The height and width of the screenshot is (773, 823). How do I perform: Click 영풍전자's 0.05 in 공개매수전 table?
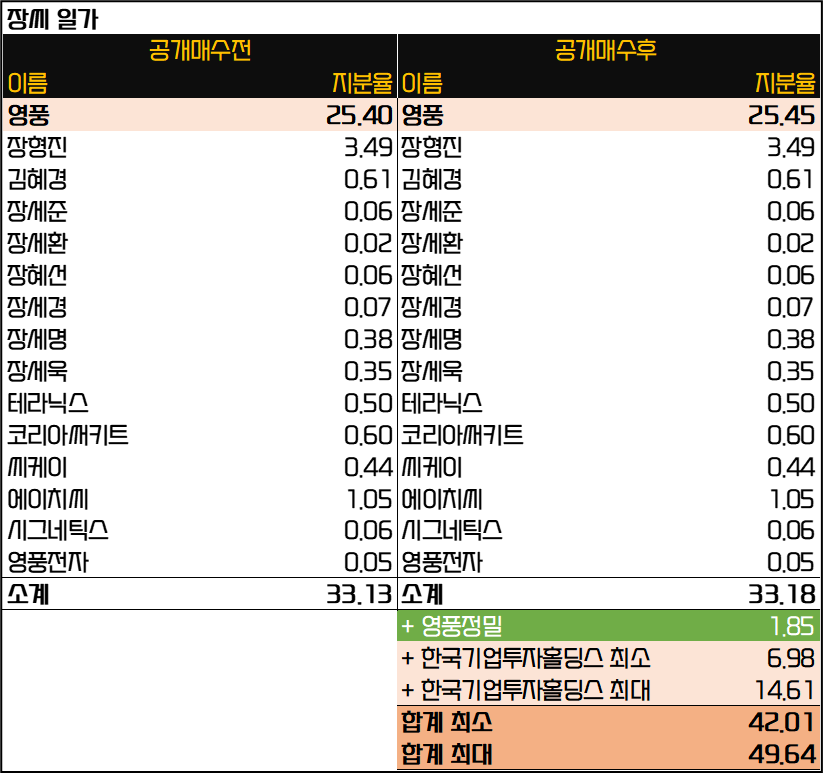click(x=368, y=563)
